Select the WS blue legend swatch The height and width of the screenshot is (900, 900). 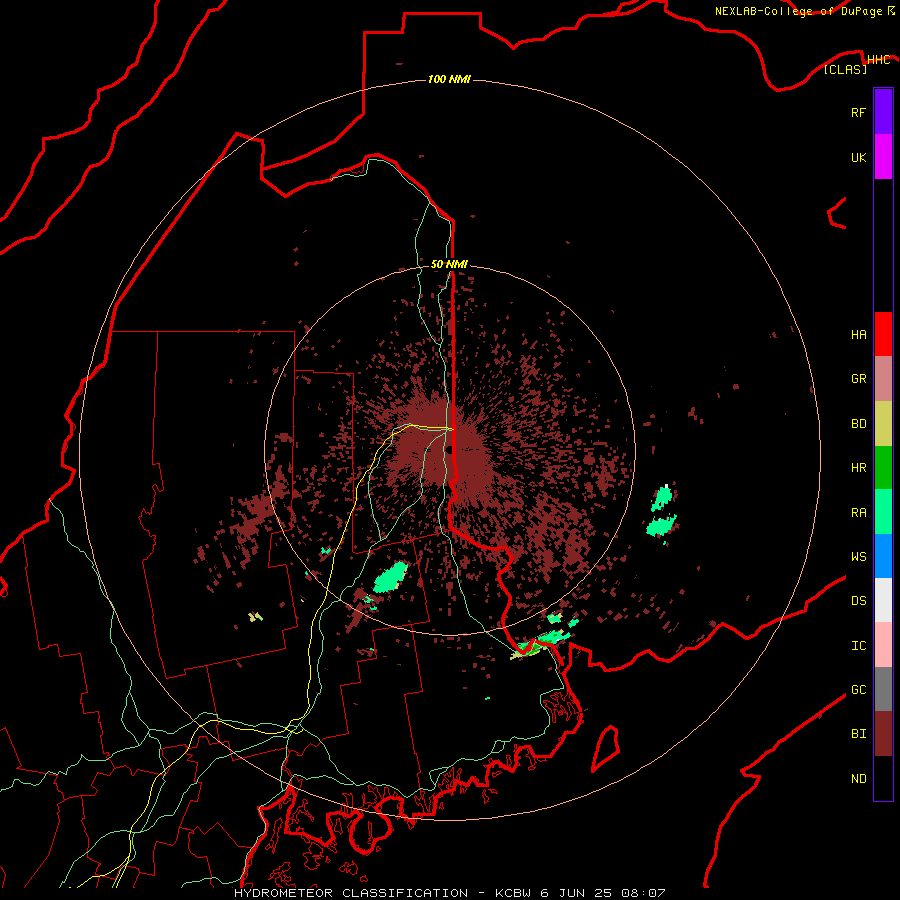click(x=883, y=556)
